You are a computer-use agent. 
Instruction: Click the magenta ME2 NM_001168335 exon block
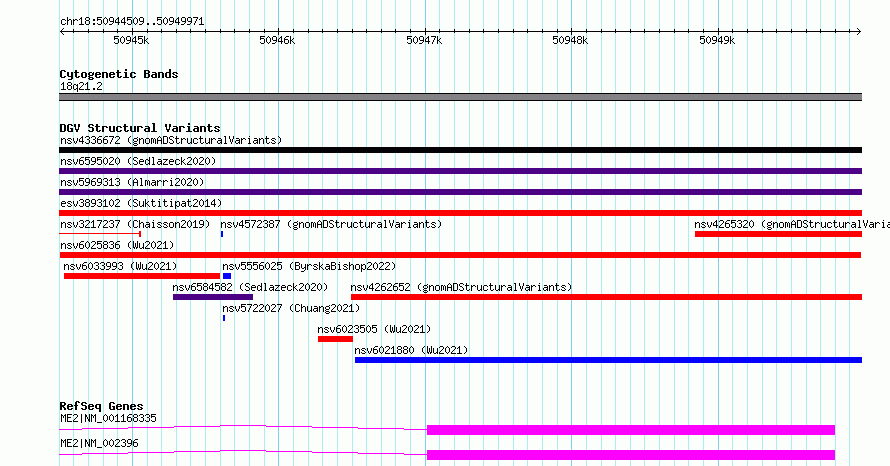(x=631, y=430)
